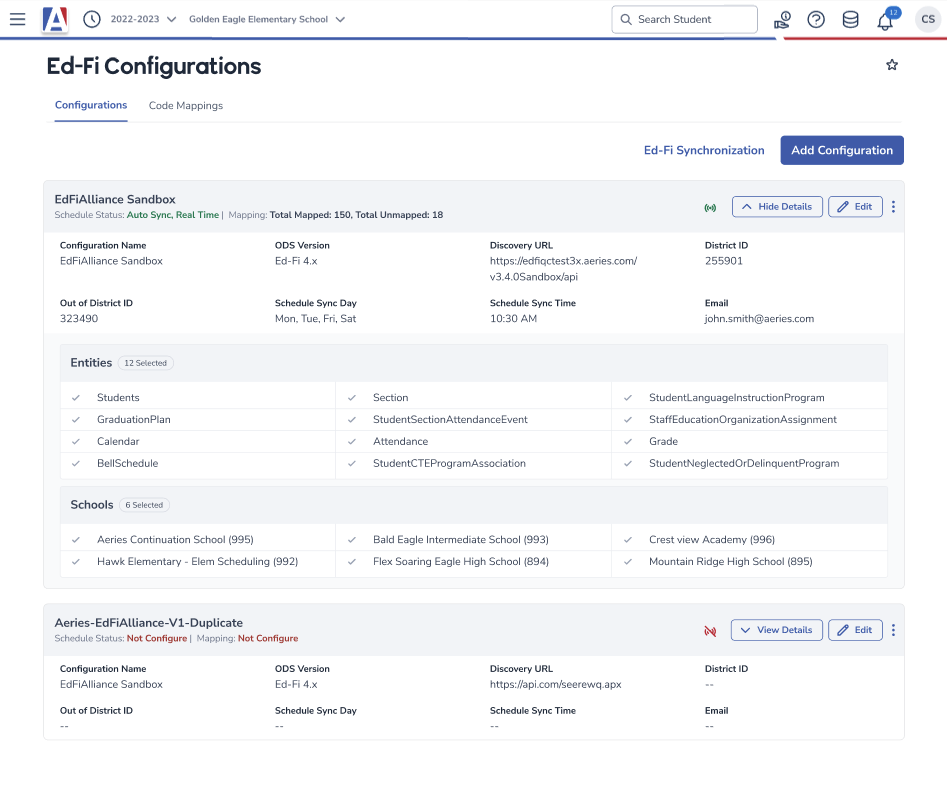This screenshot has height=798, width=947.
Task: Open the 2022-2023 year dropdown
Action: [x=143, y=19]
